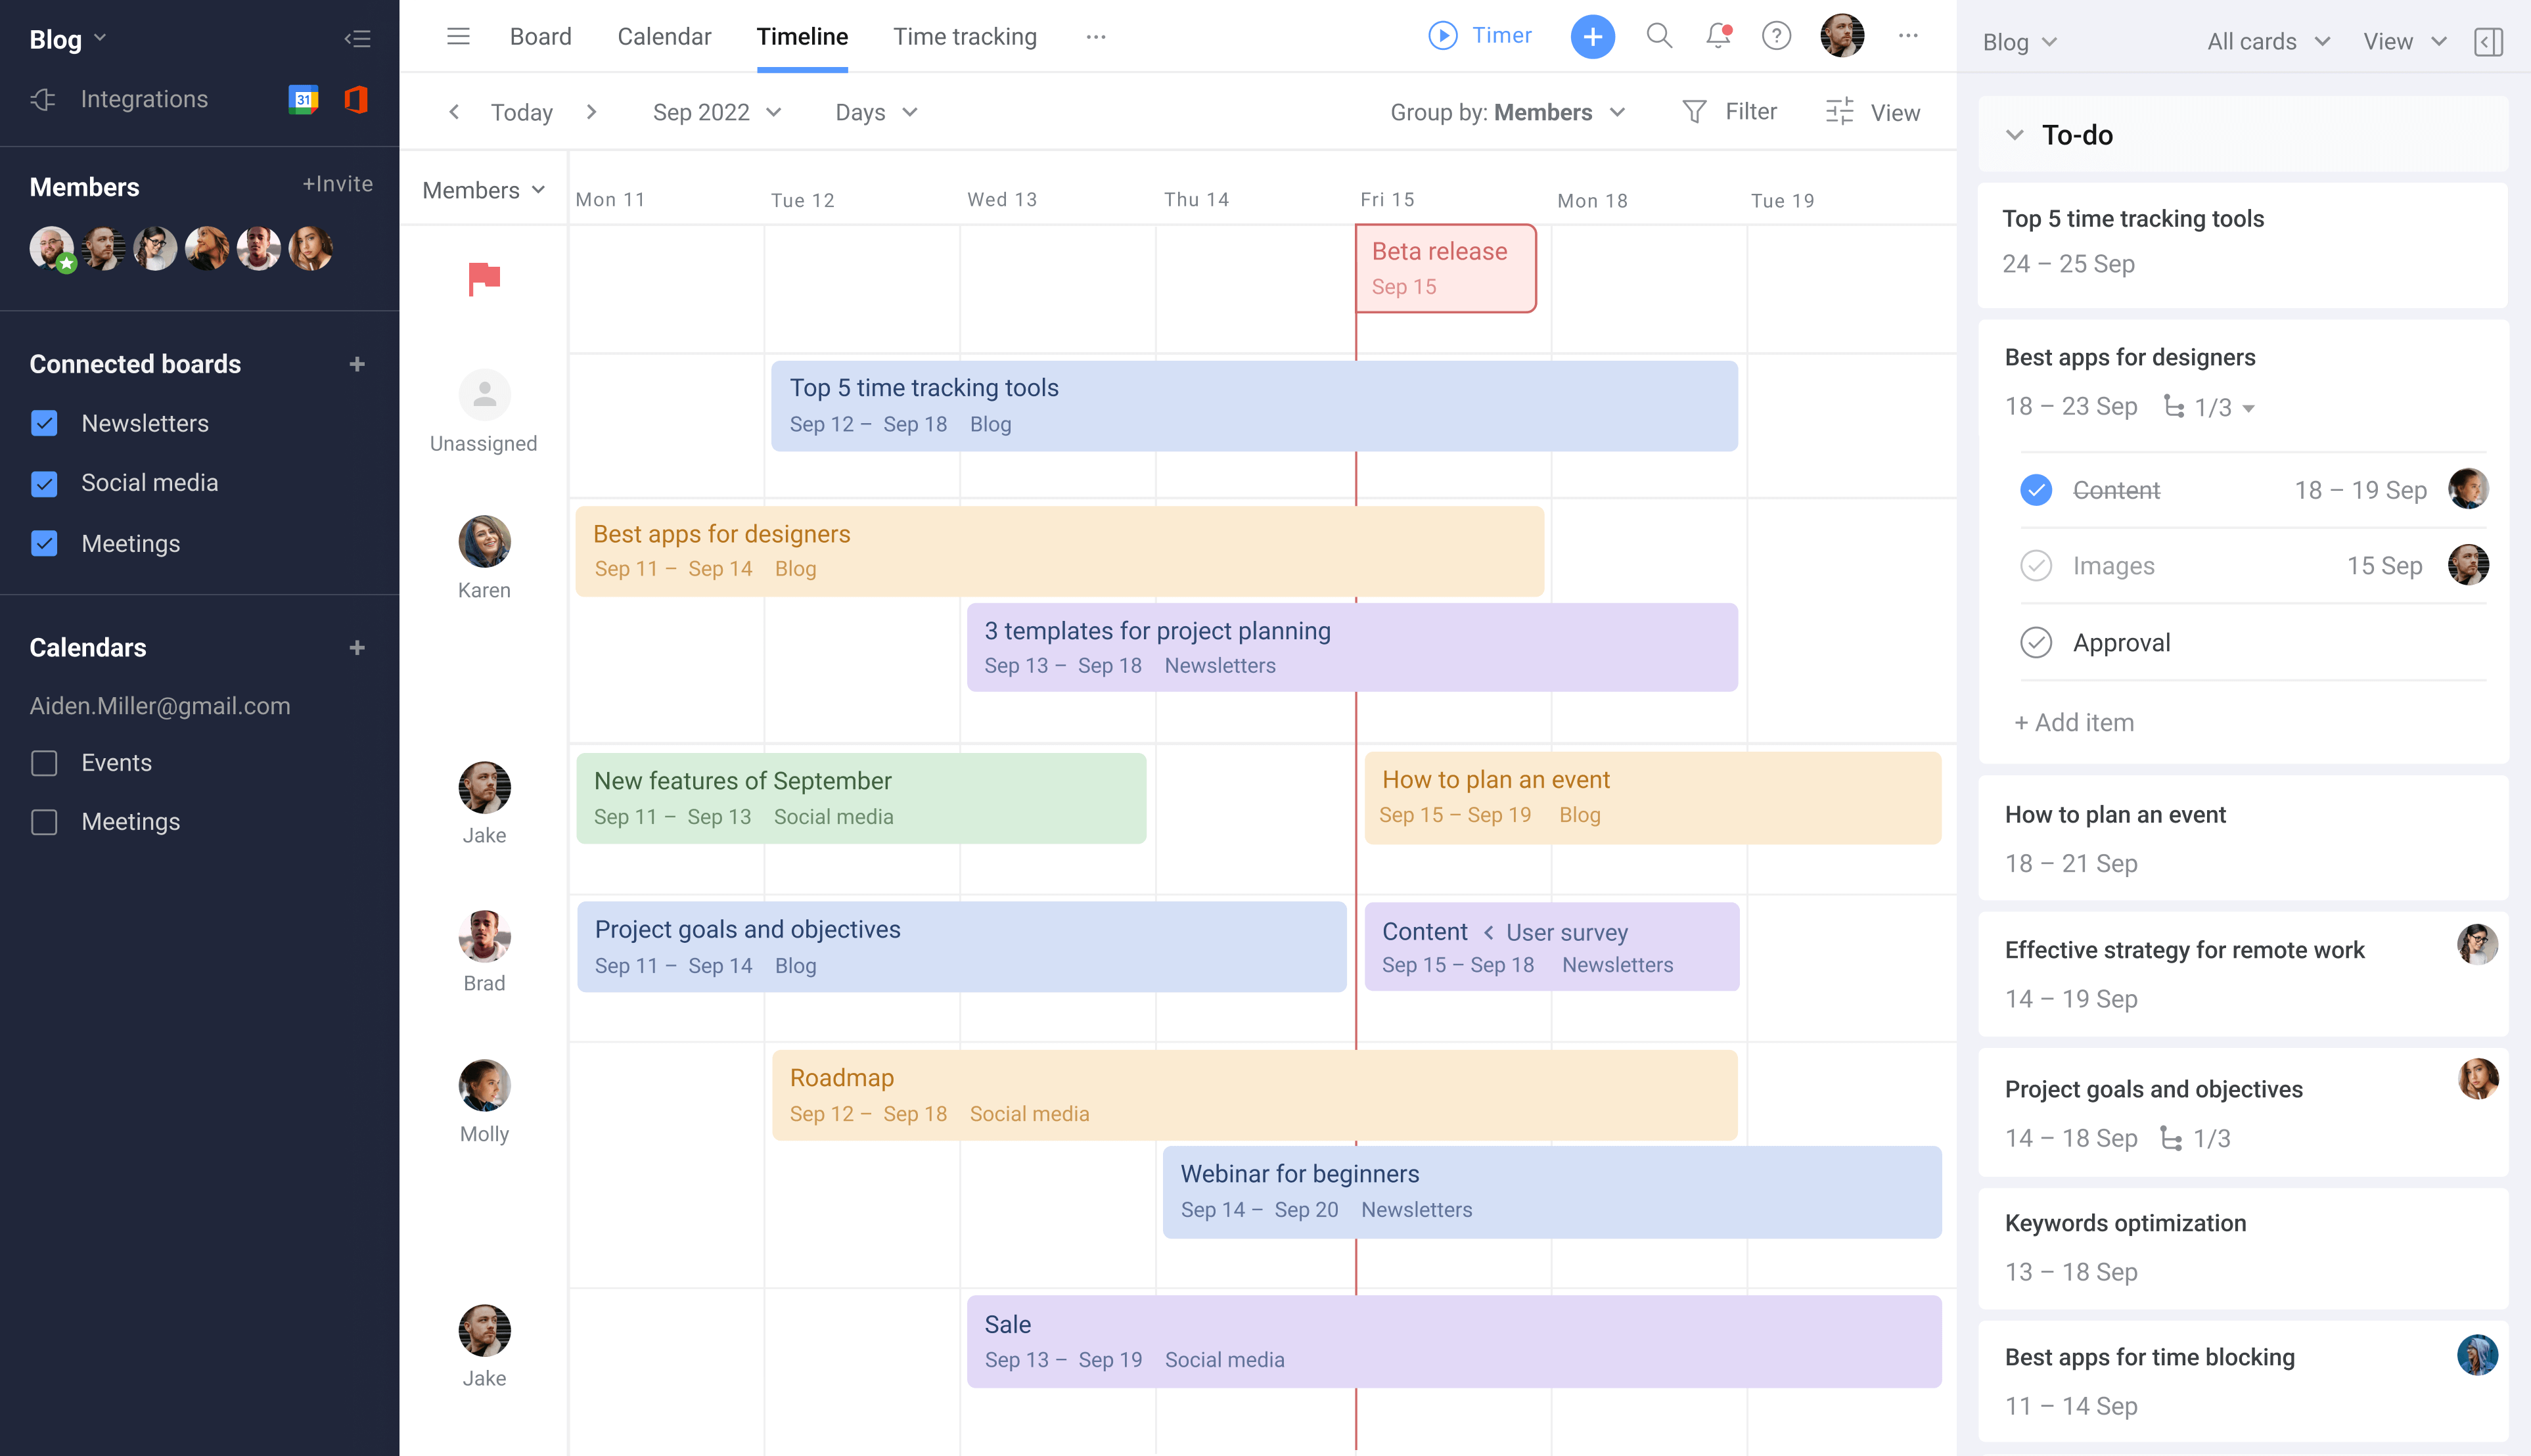Image resolution: width=2531 pixels, height=1456 pixels.
Task: Collapse the left sidebar
Action: 357,38
